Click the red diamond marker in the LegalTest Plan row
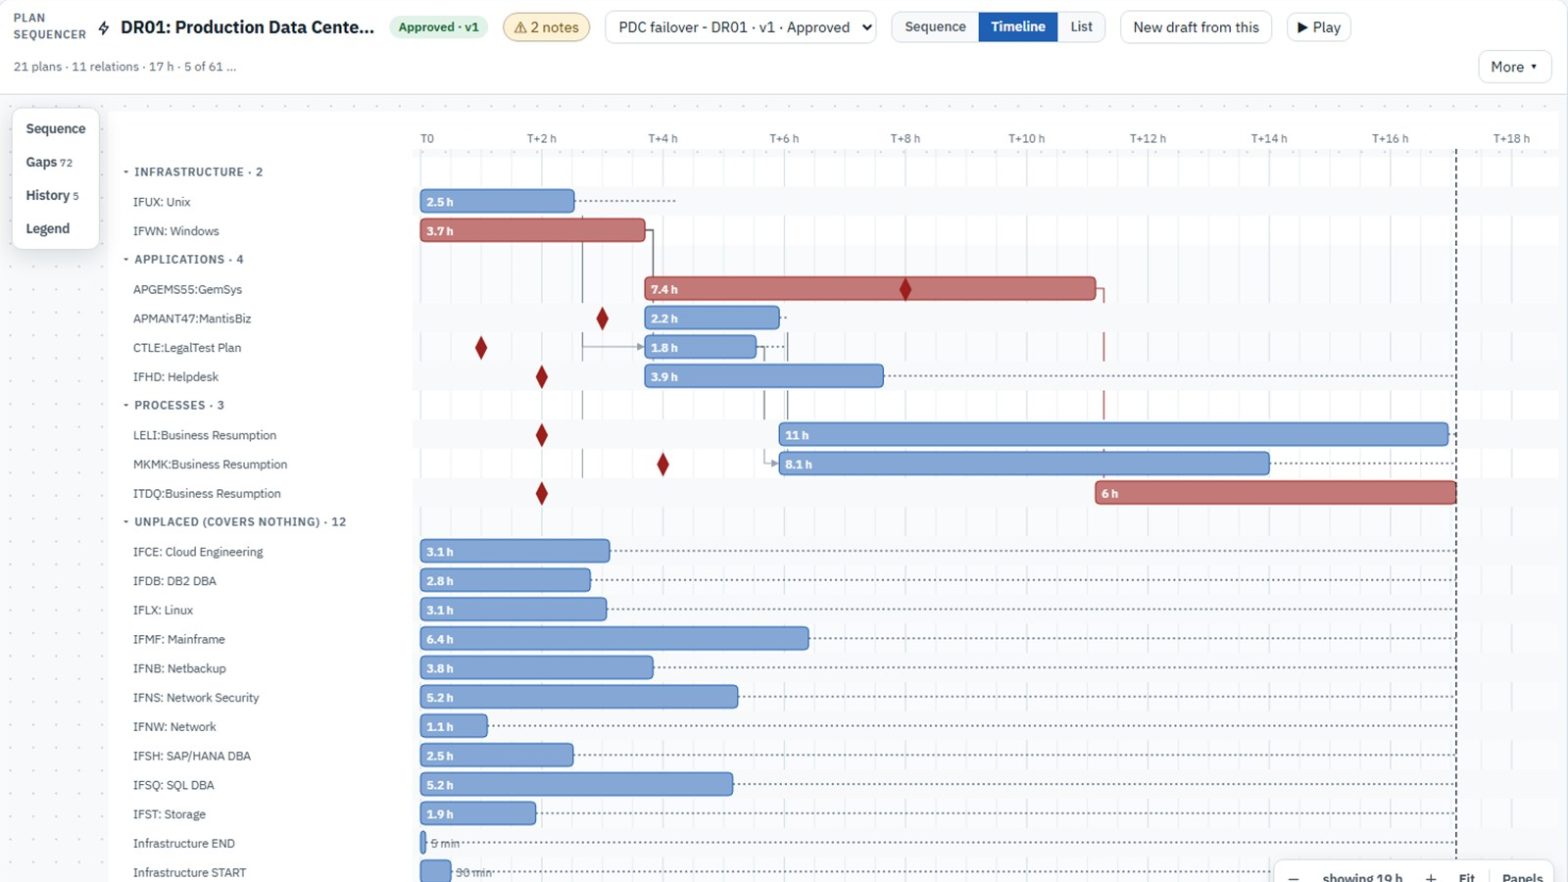1568x882 pixels. point(481,348)
